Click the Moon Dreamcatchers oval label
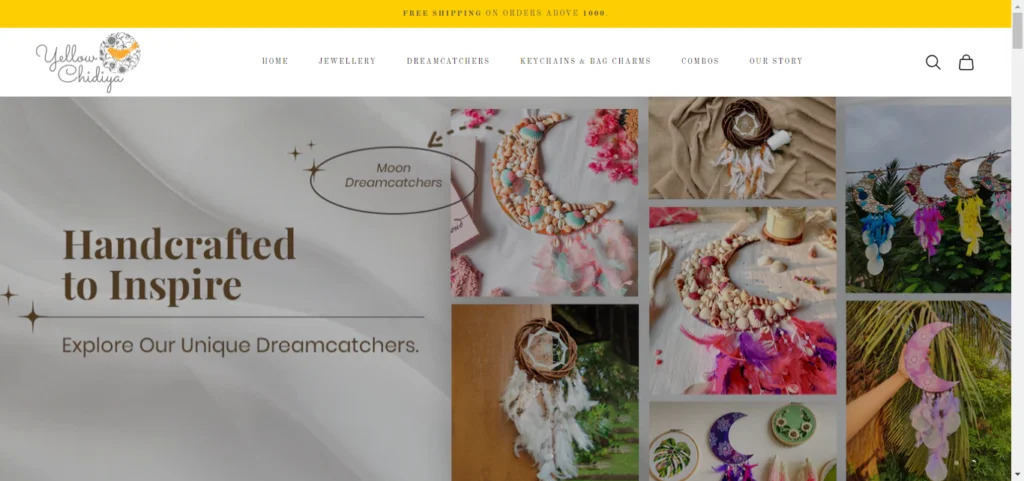The height and width of the screenshot is (481, 1024). (393, 180)
